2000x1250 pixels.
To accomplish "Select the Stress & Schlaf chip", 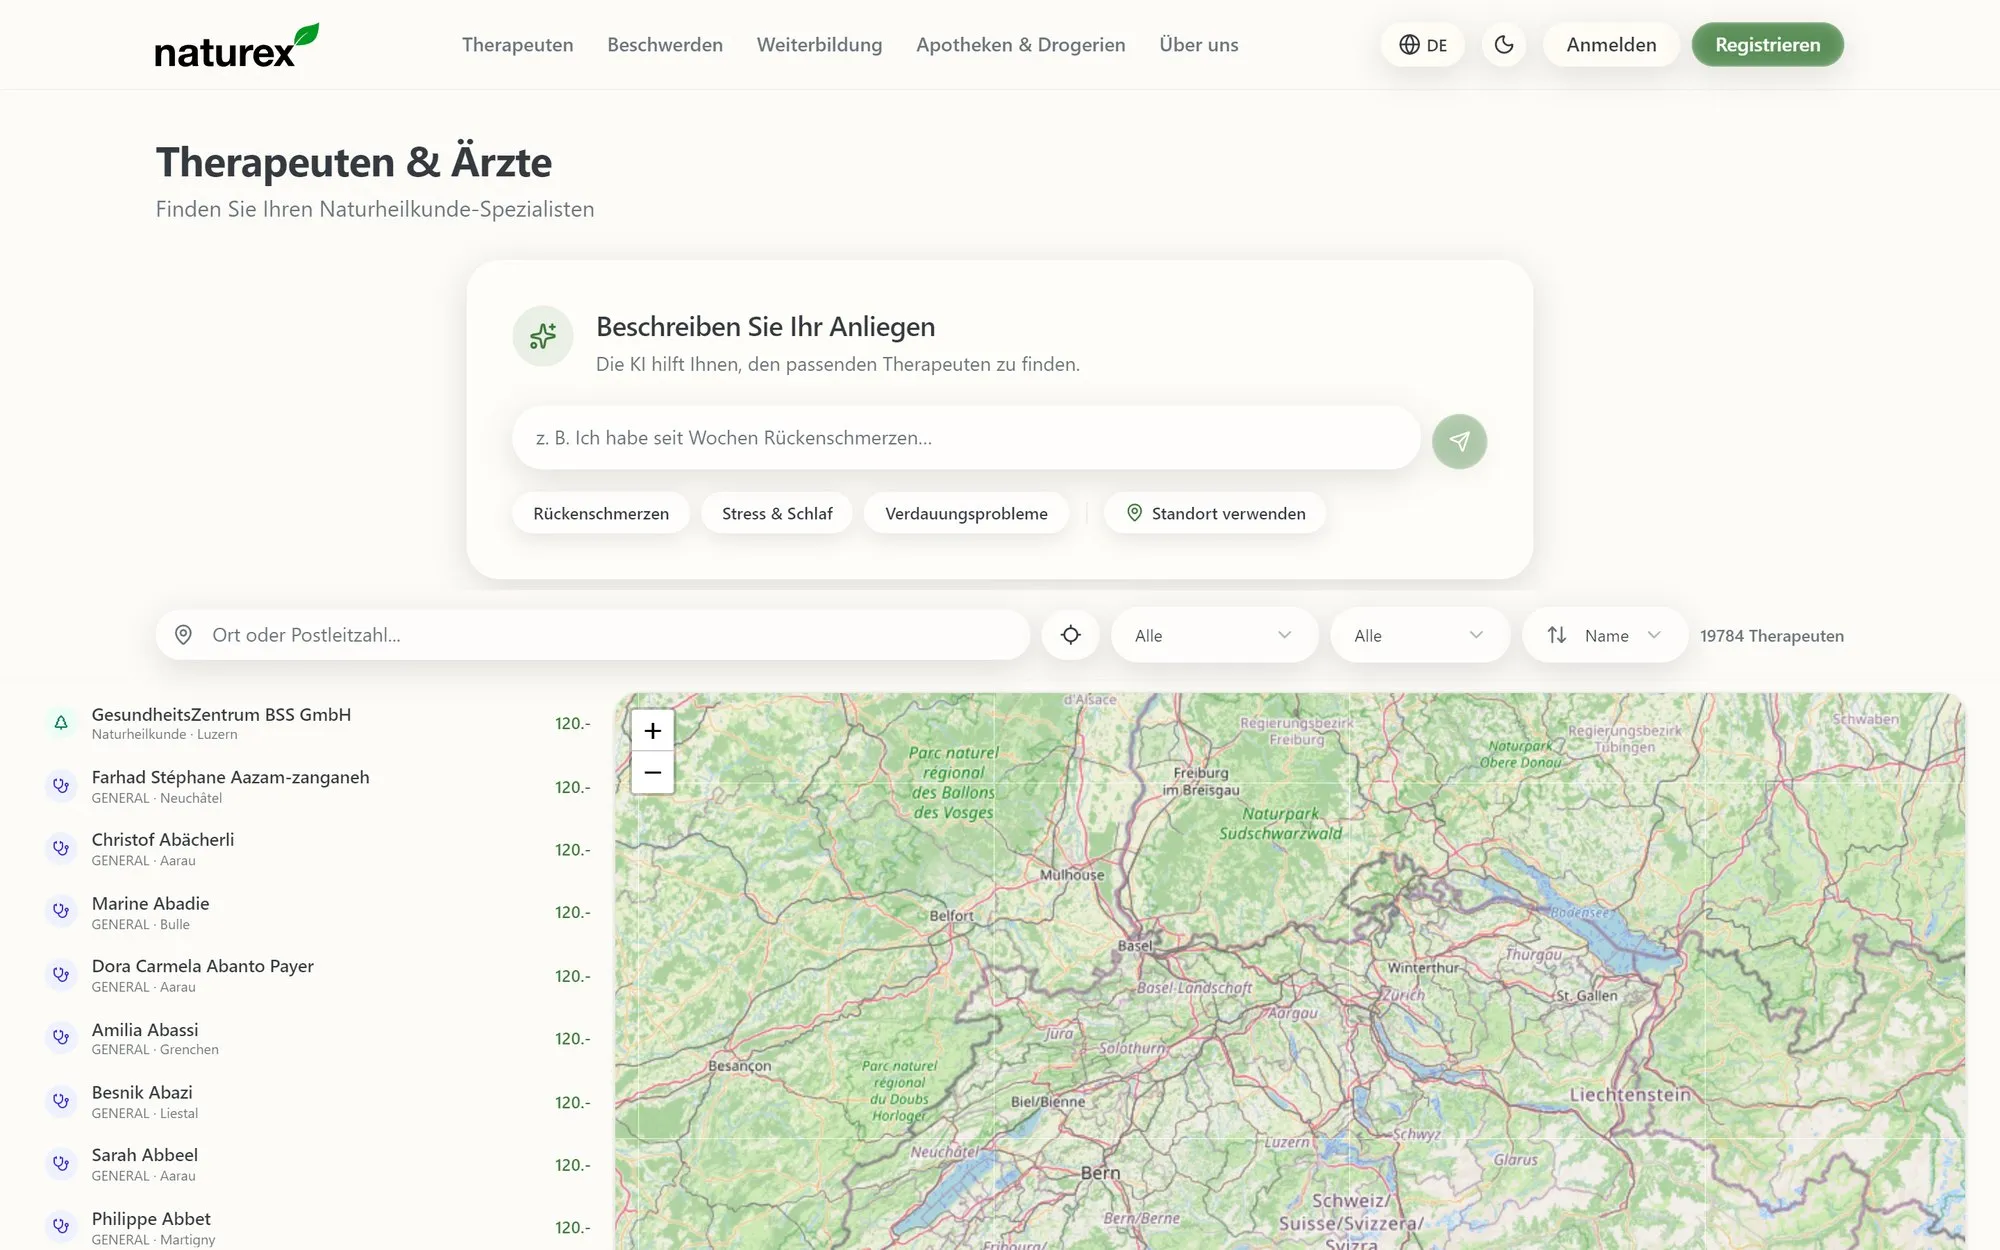I will (777, 513).
